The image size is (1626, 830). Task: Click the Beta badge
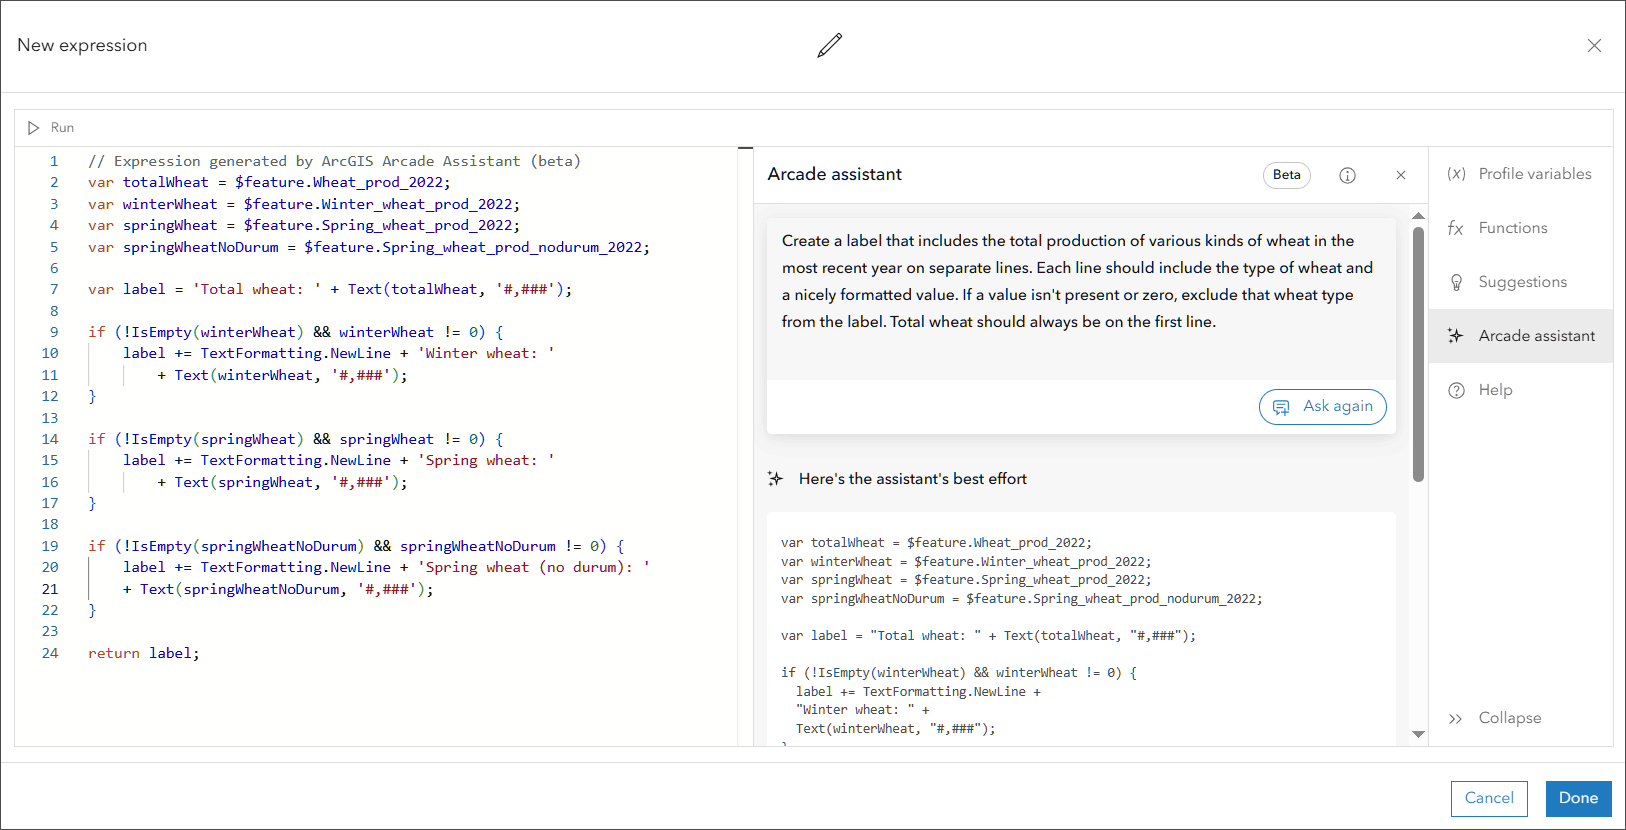1286,175
